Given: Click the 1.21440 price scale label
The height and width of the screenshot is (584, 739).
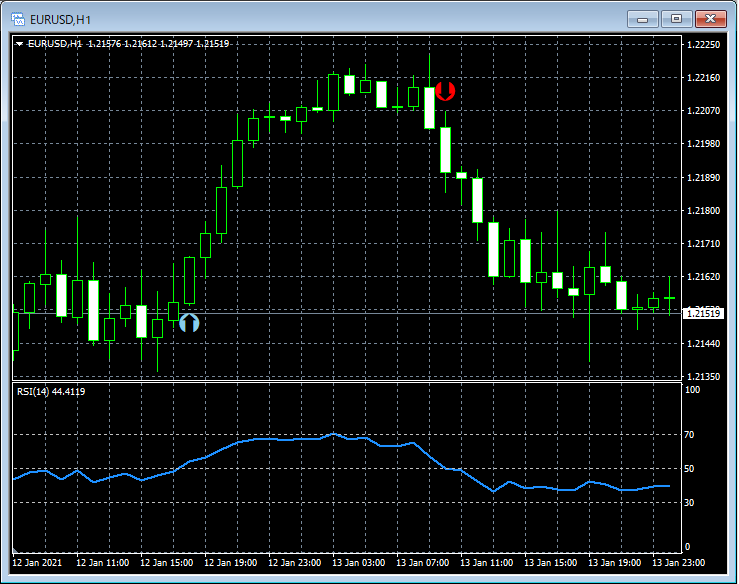Looking at the screenshot, I should 703,344.
